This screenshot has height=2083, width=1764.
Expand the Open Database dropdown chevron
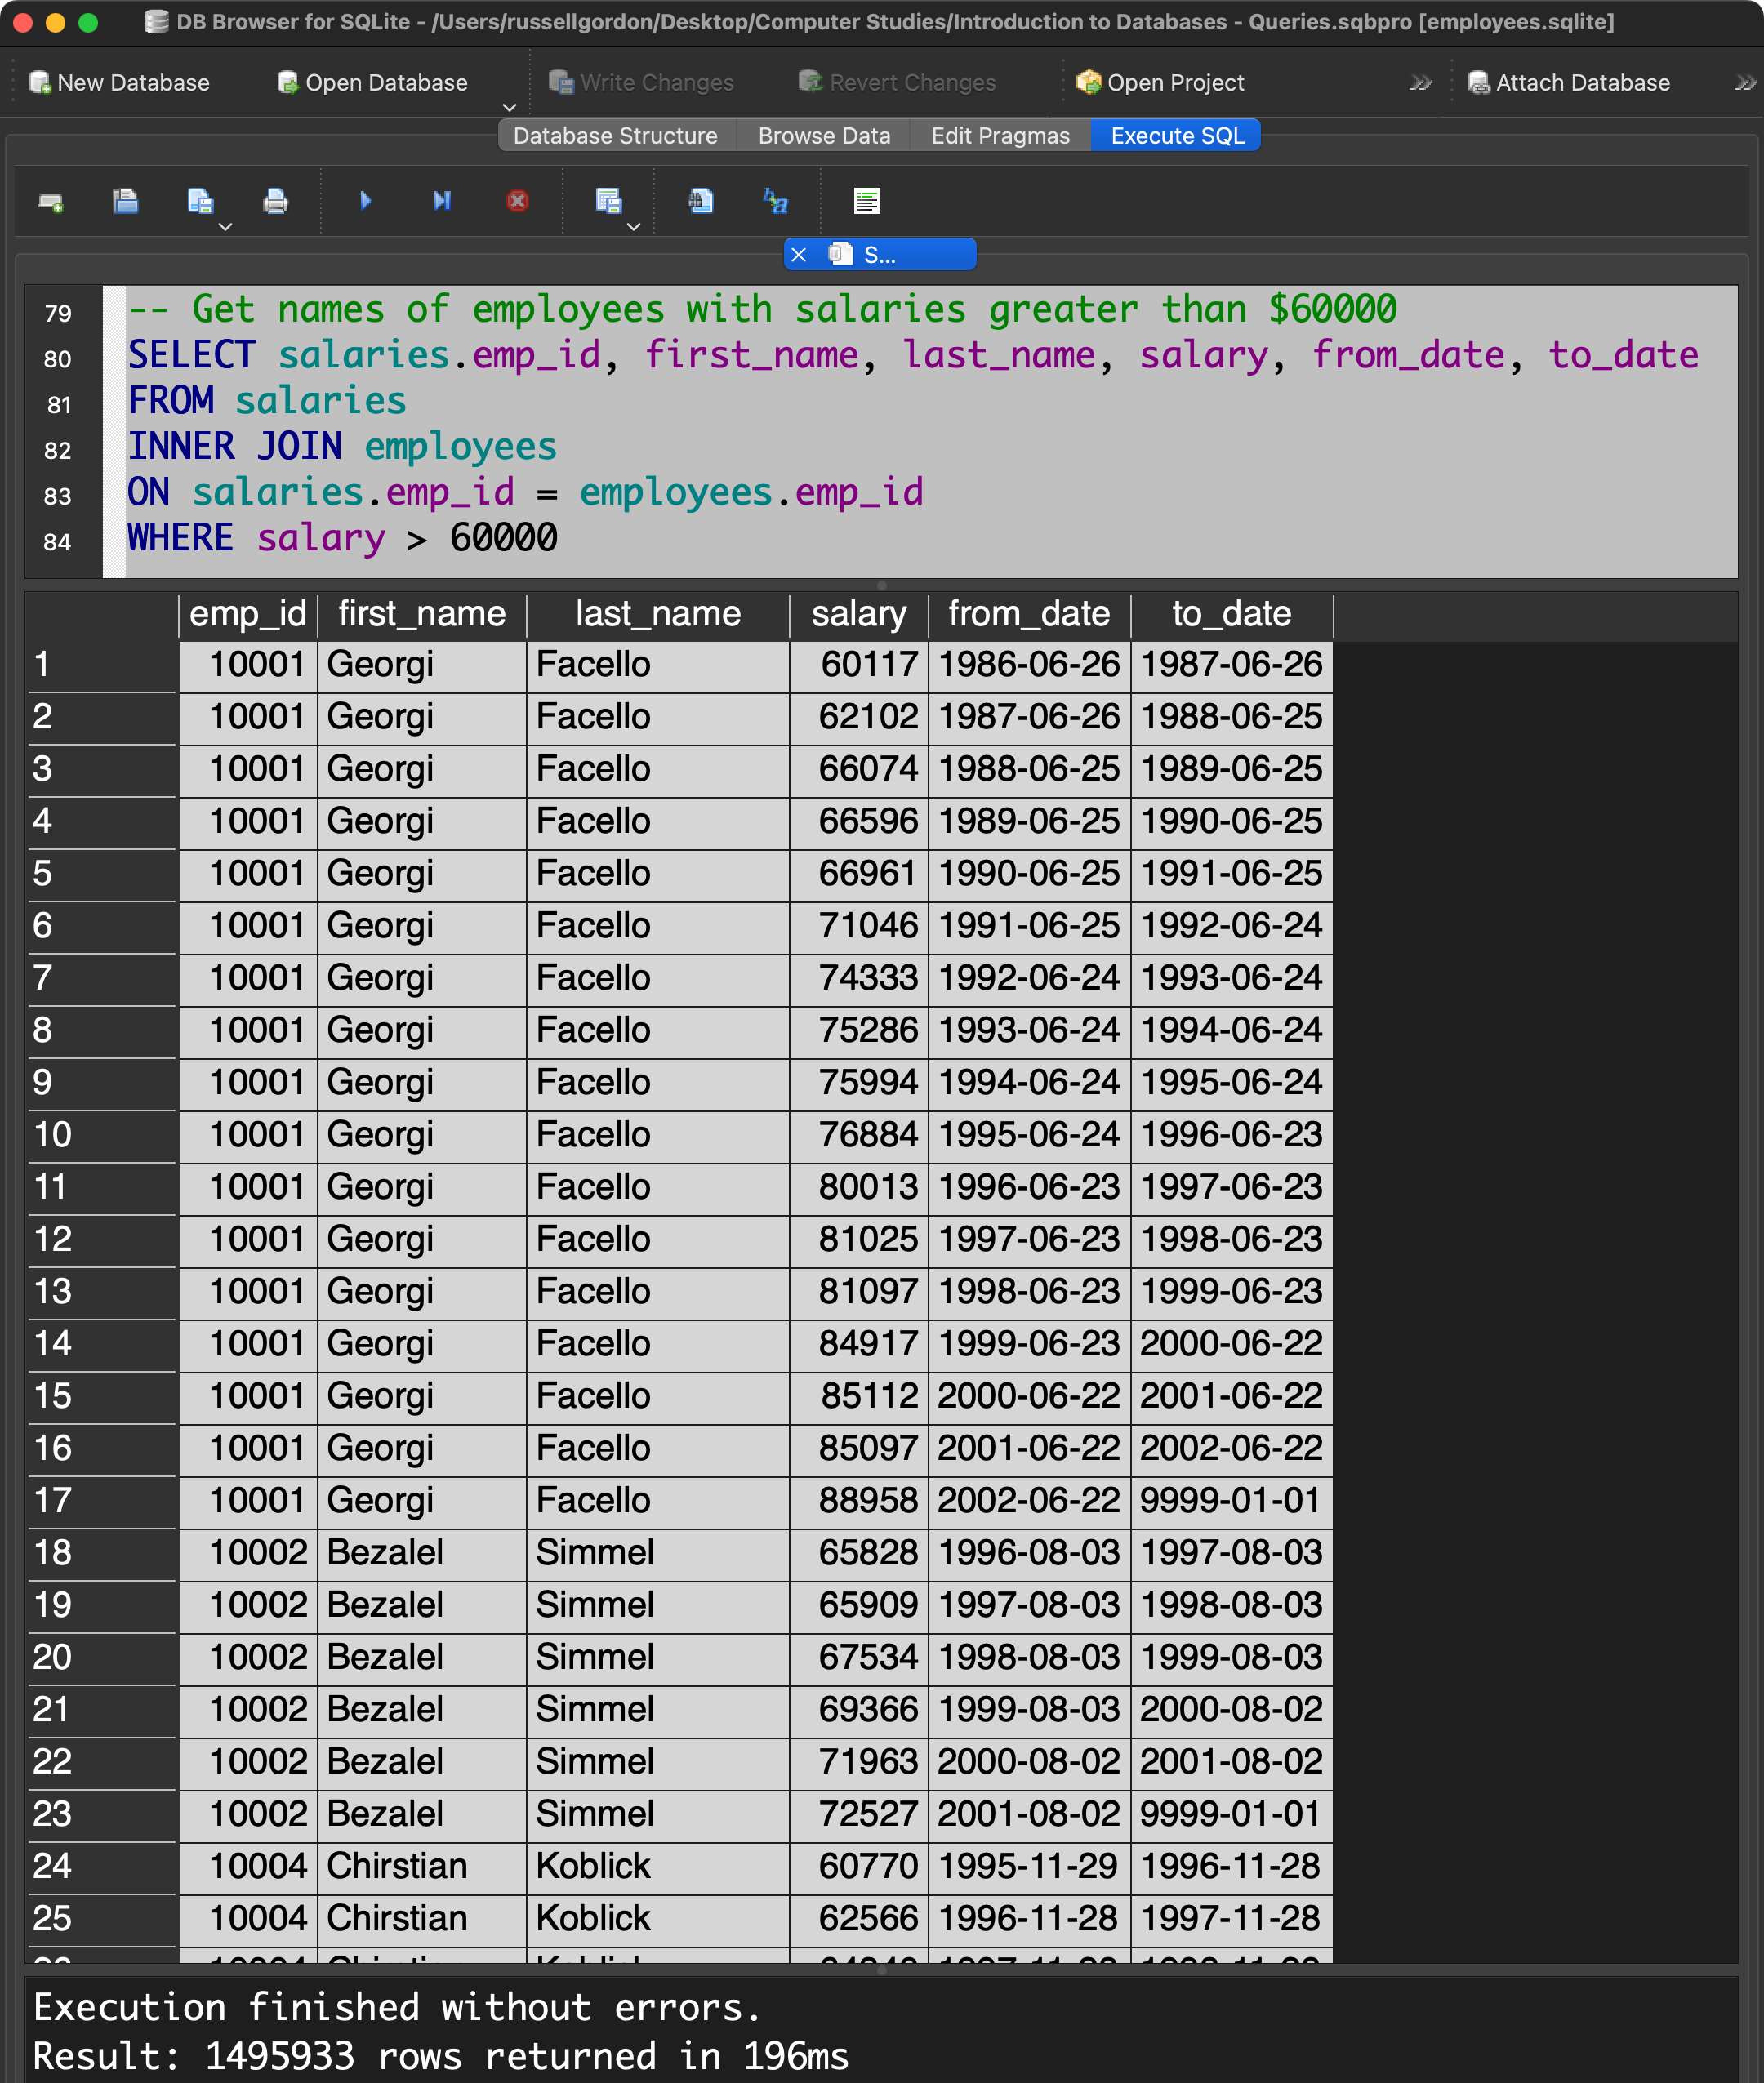509,107
